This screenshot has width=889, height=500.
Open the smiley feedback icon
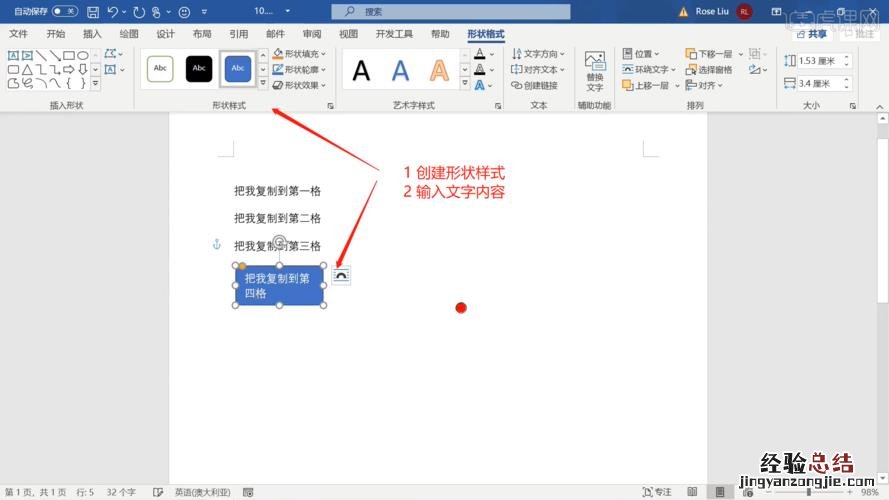(x=183, y=12)
